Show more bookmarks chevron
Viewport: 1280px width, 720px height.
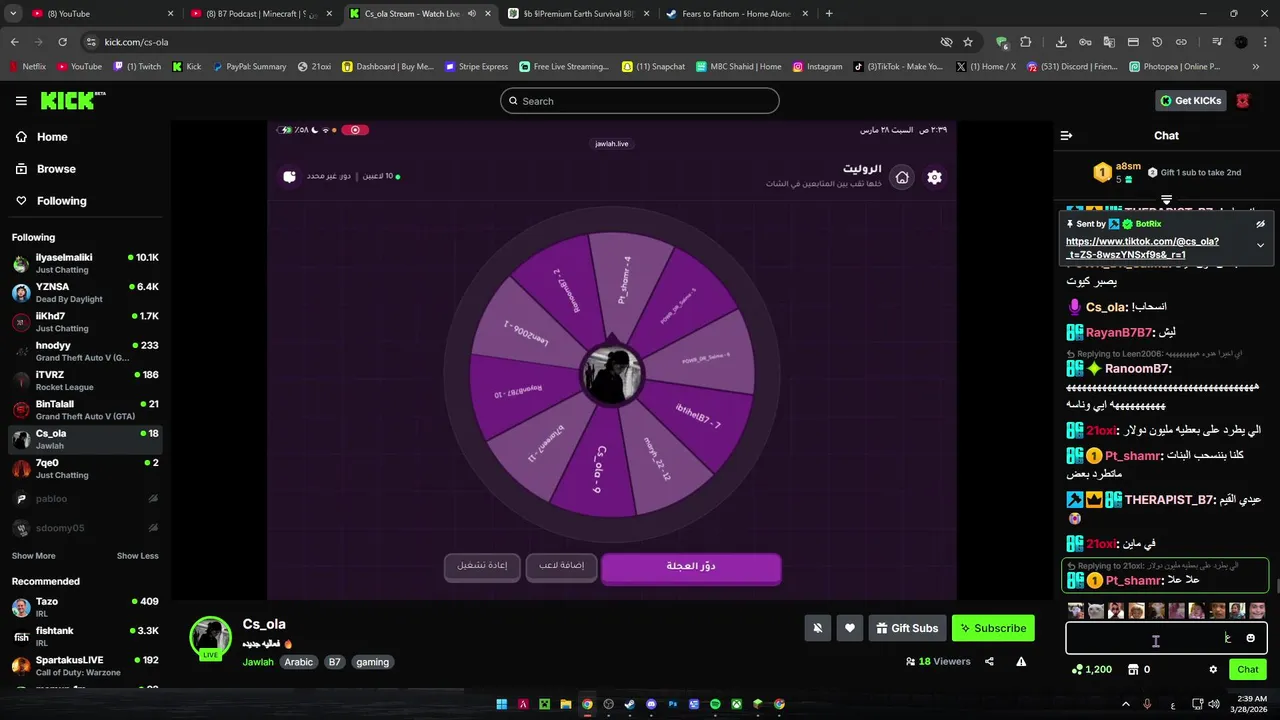tap(1257, 67)
